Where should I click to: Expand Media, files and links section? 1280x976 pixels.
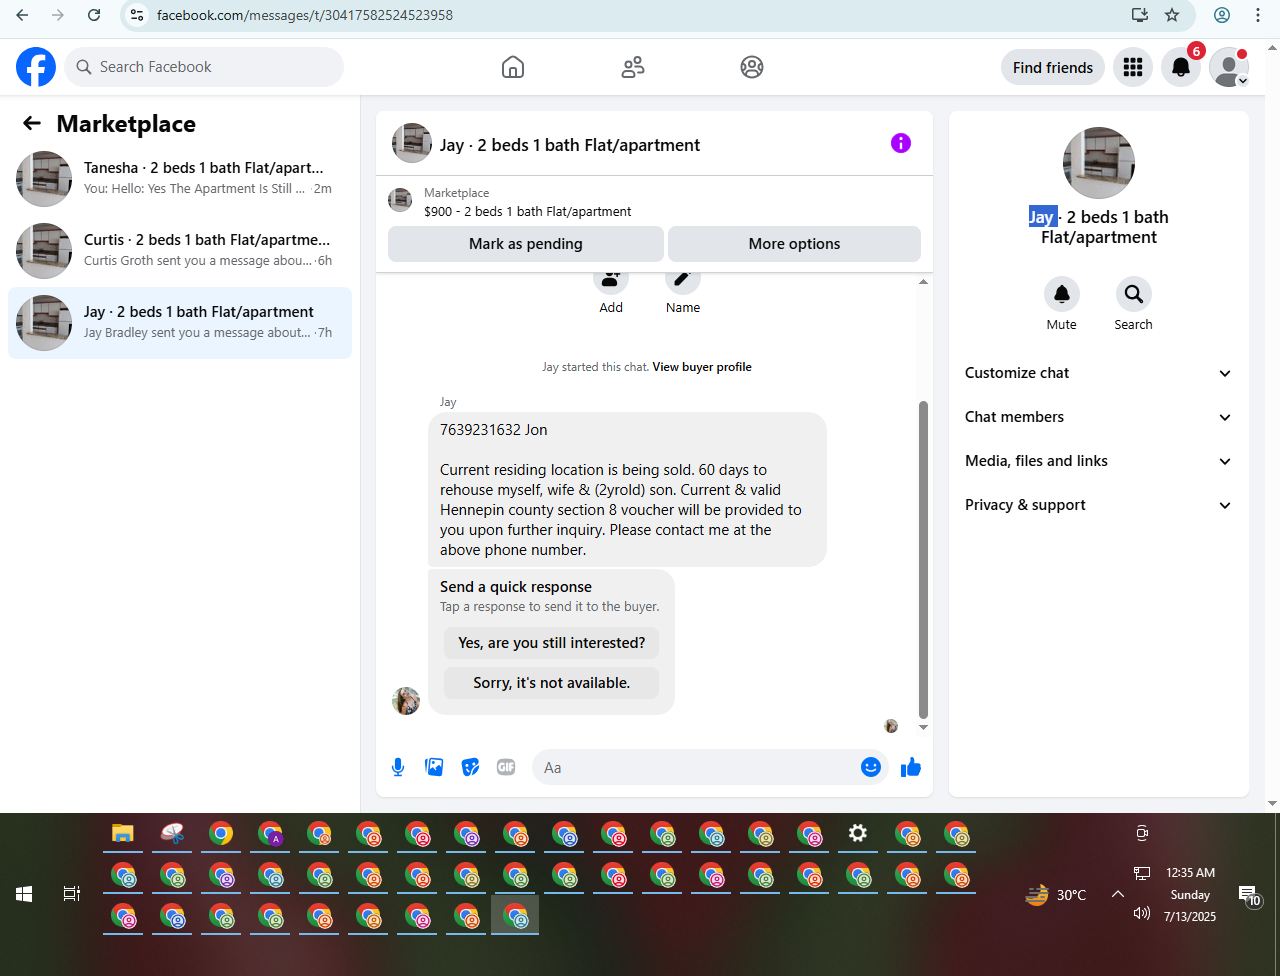(x=1098, y=461)
